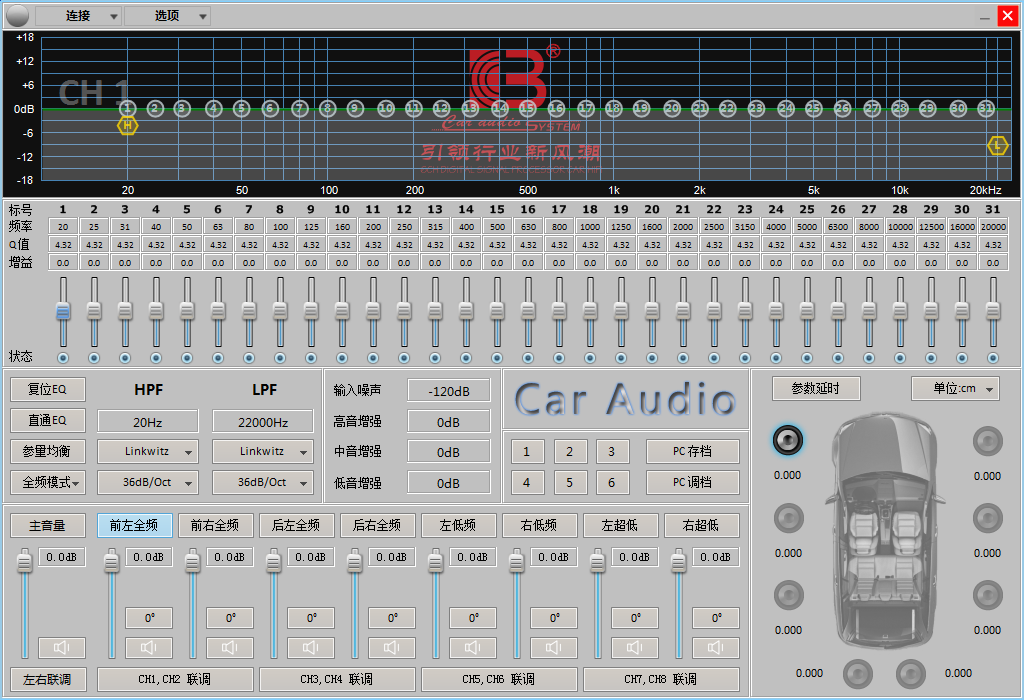
Task: Click the band 1 gain slider handle
Action: (63, 311)
